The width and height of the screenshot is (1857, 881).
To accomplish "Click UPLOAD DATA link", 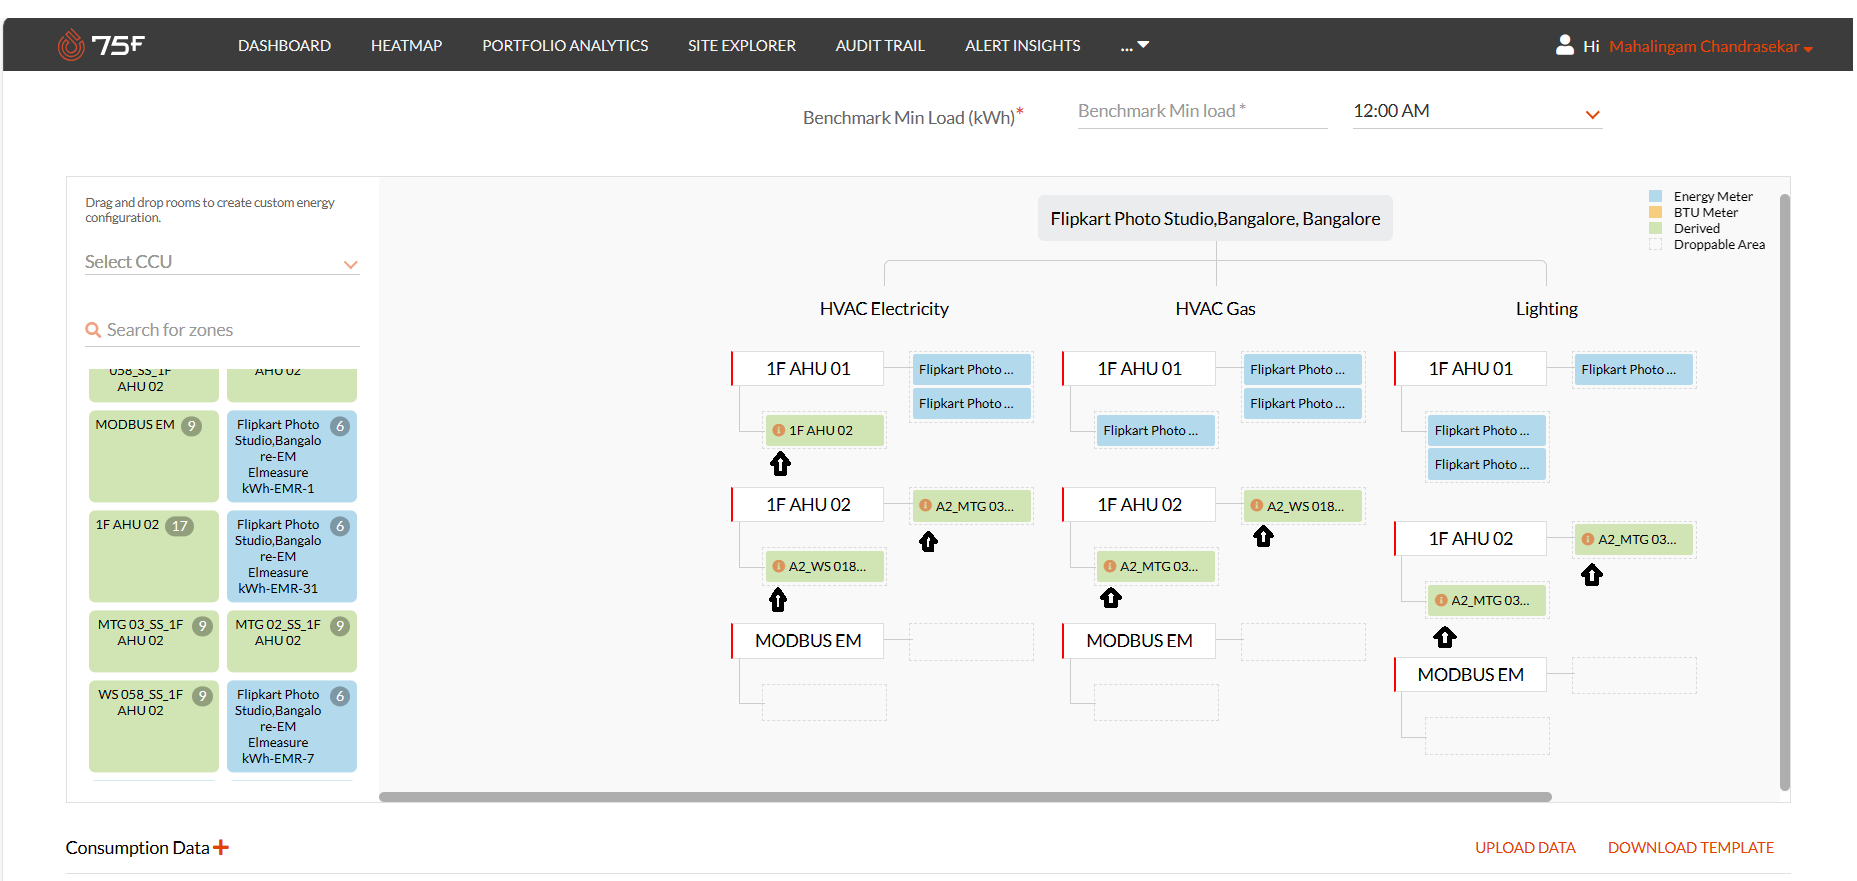I will (x=1525, y=847).
